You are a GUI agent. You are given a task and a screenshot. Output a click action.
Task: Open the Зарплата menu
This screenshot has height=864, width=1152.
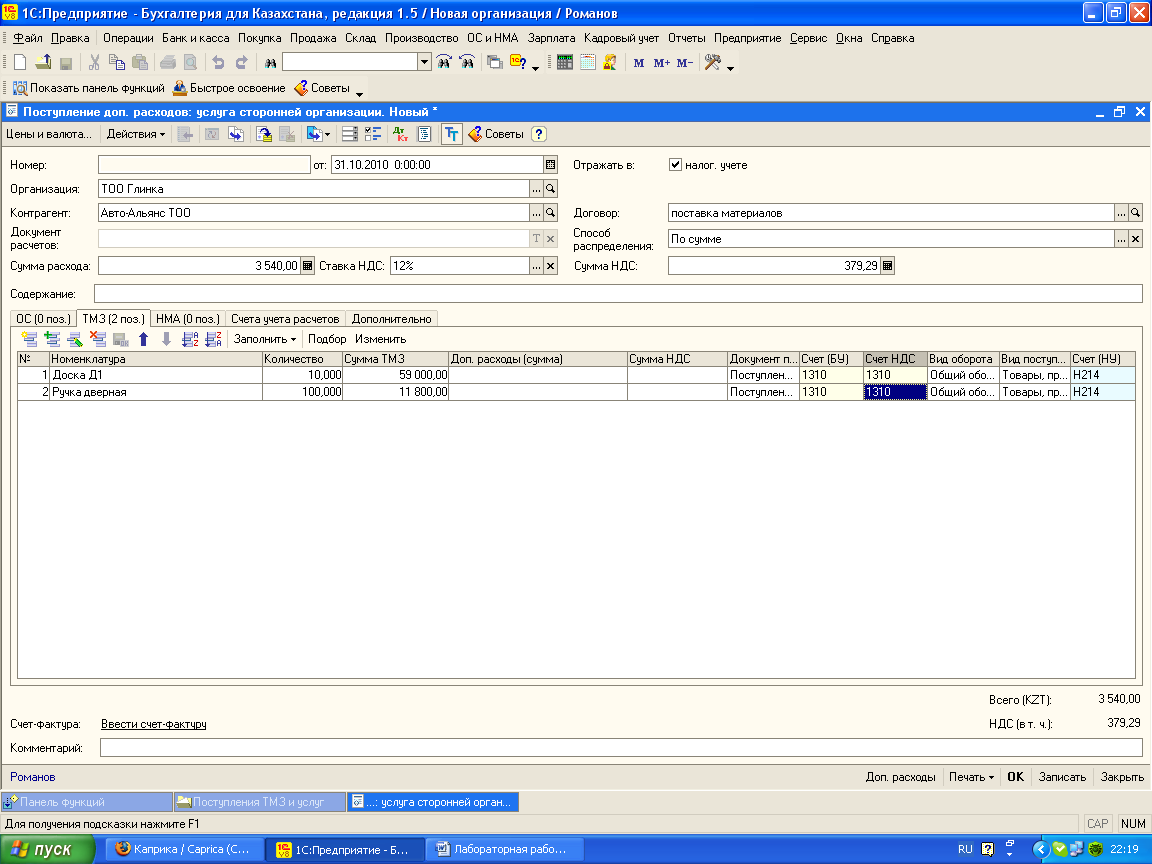tap(551, 38)
